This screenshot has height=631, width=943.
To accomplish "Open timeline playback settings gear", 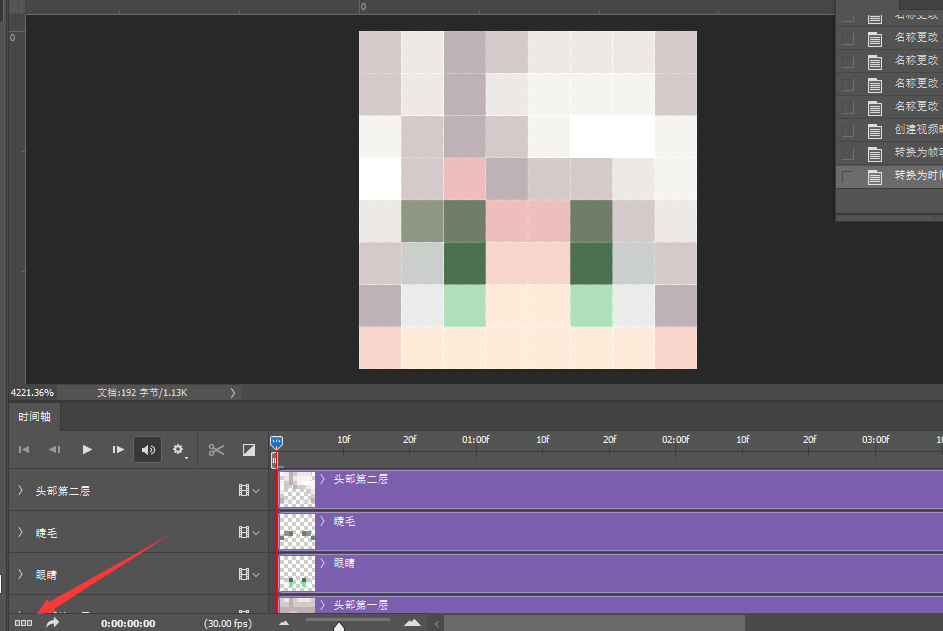I will coord(179,450).
